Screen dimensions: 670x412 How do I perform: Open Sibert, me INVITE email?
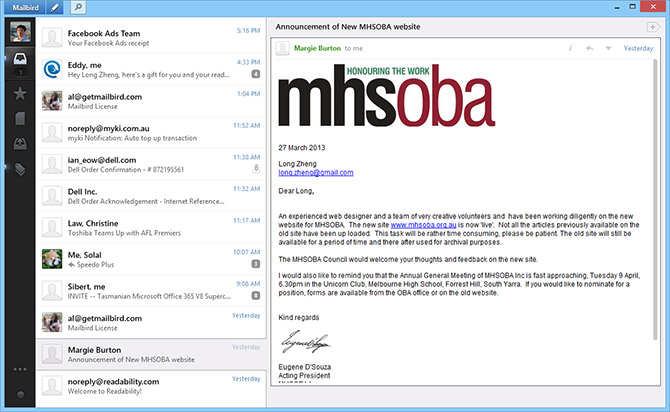coord(151,291)
